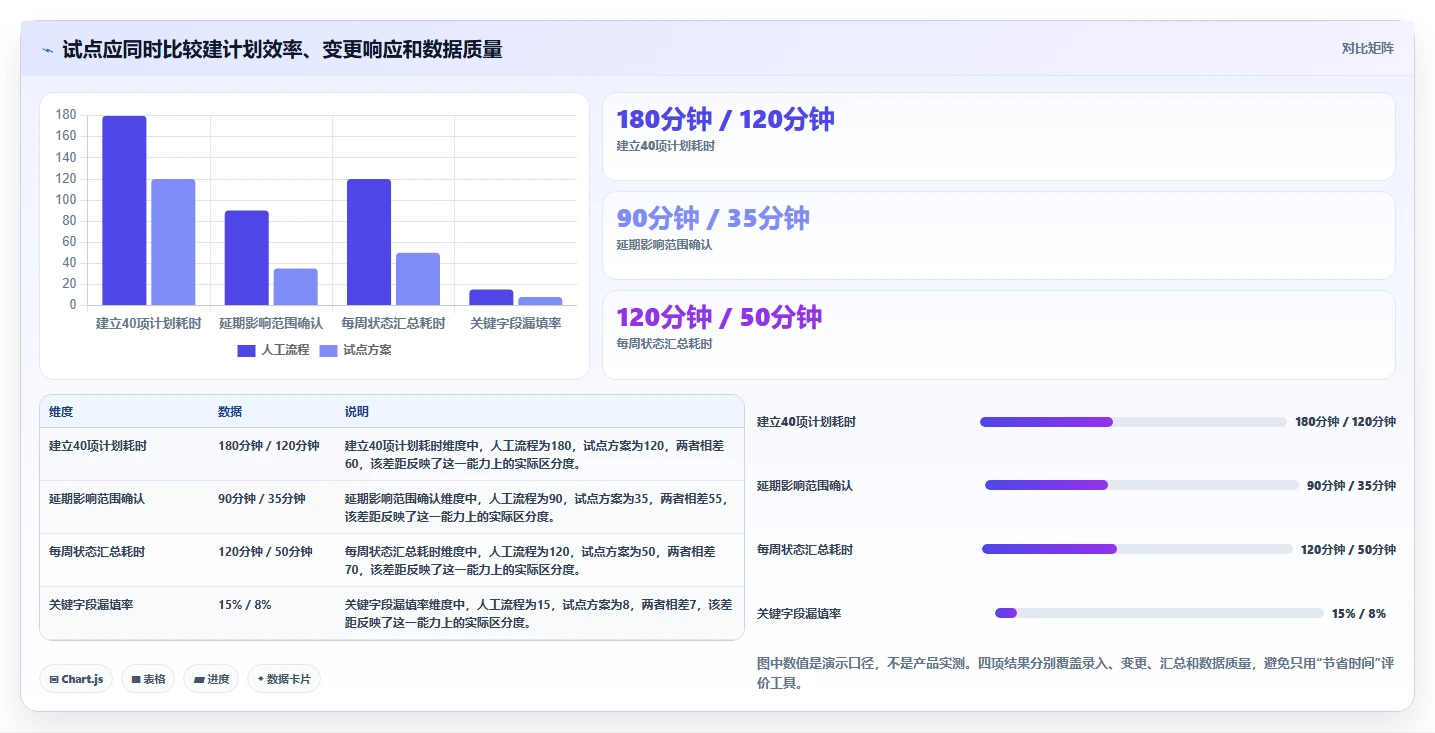Click the 说明 column header
Screen dimensions: 1435x733
pos(357,412)
